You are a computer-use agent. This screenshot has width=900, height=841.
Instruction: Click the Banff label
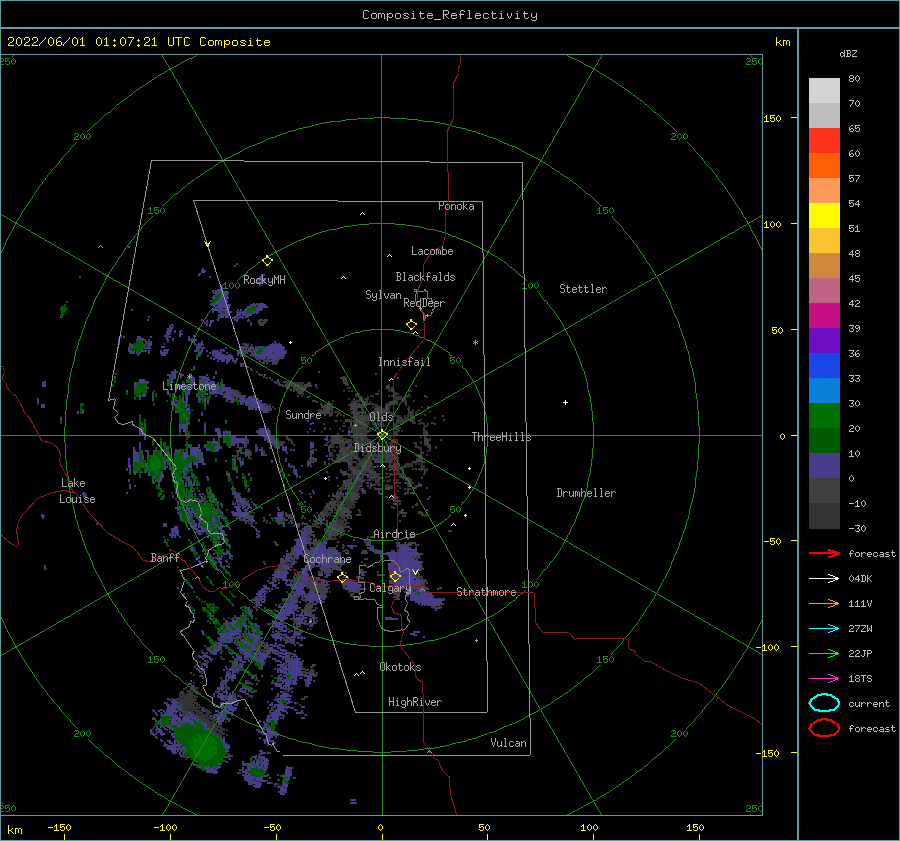165,557
